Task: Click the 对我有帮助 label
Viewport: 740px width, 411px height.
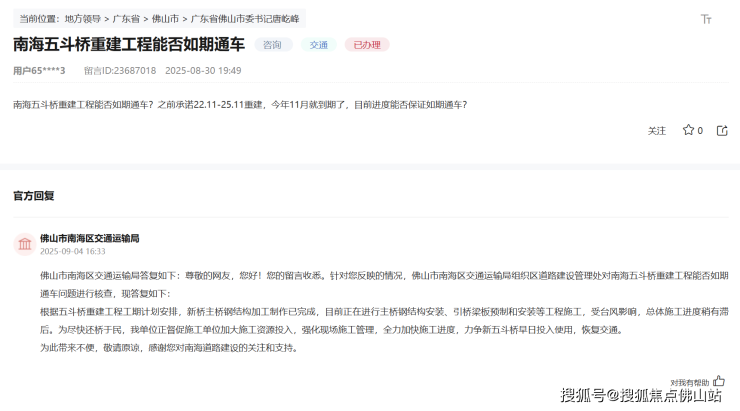Action: point(690,382)
